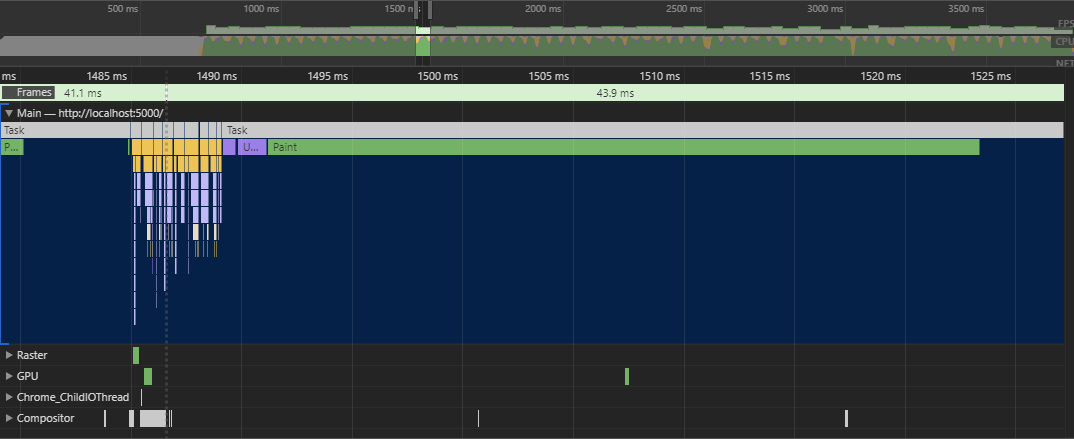Expand the Compositor track
Image resolution: width=1074 pixels, height=439 pixels.
click(9, 418)
